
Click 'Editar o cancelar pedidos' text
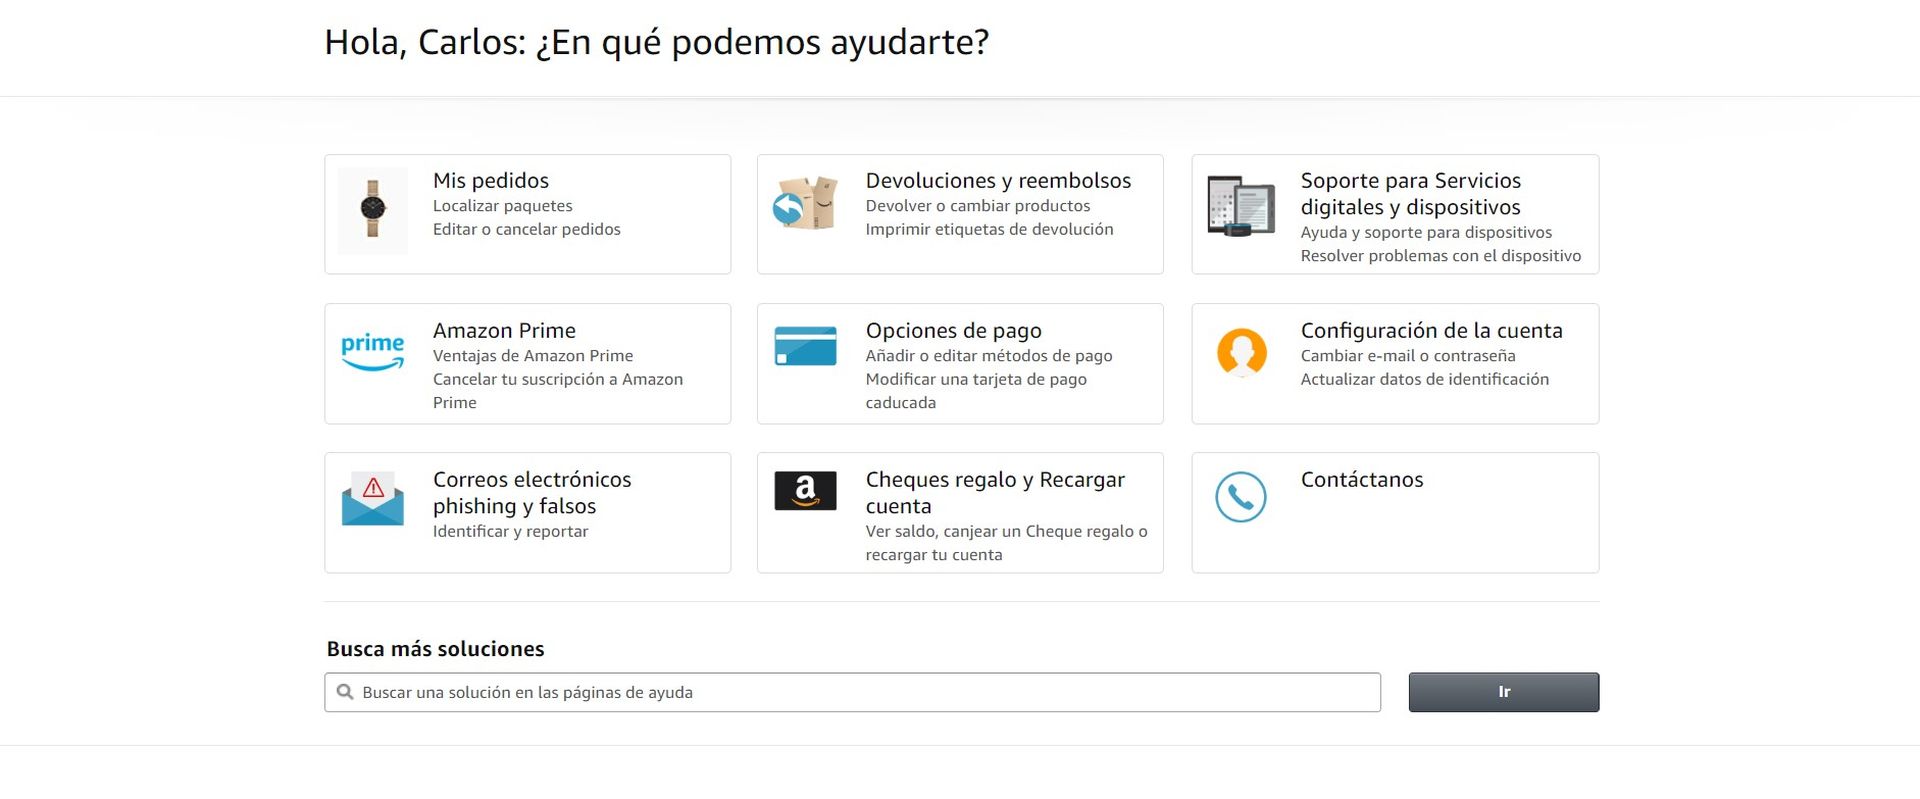[x=526, y=229]
